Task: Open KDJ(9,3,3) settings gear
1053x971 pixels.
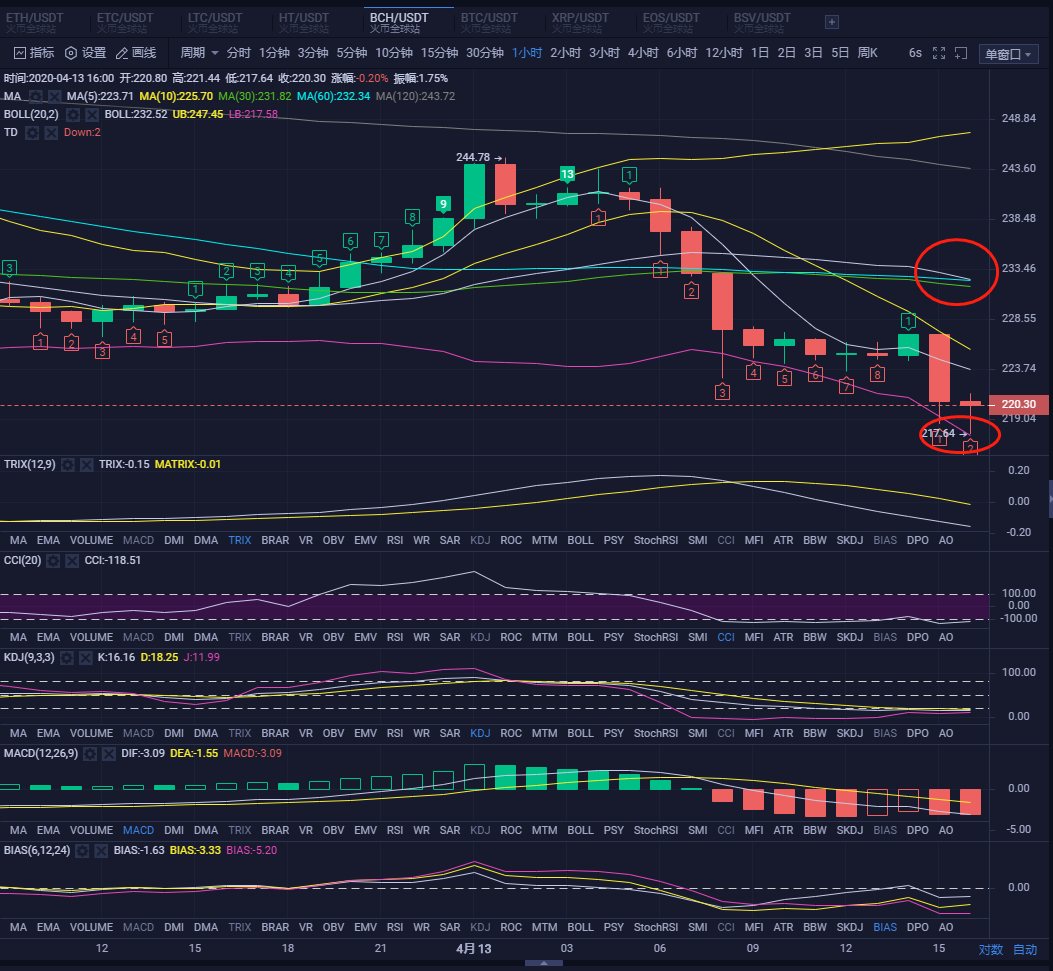Action: [66, 658]
